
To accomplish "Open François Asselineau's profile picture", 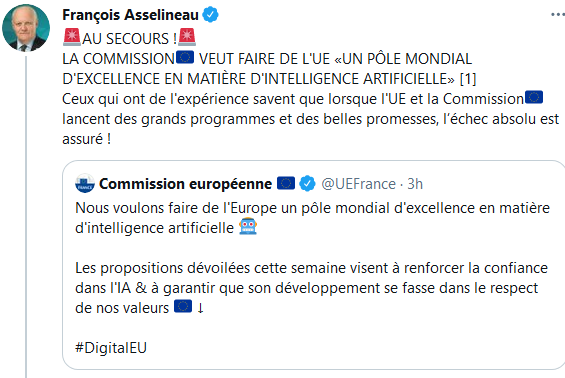I will pyautogui.click(x=26, y=28).
